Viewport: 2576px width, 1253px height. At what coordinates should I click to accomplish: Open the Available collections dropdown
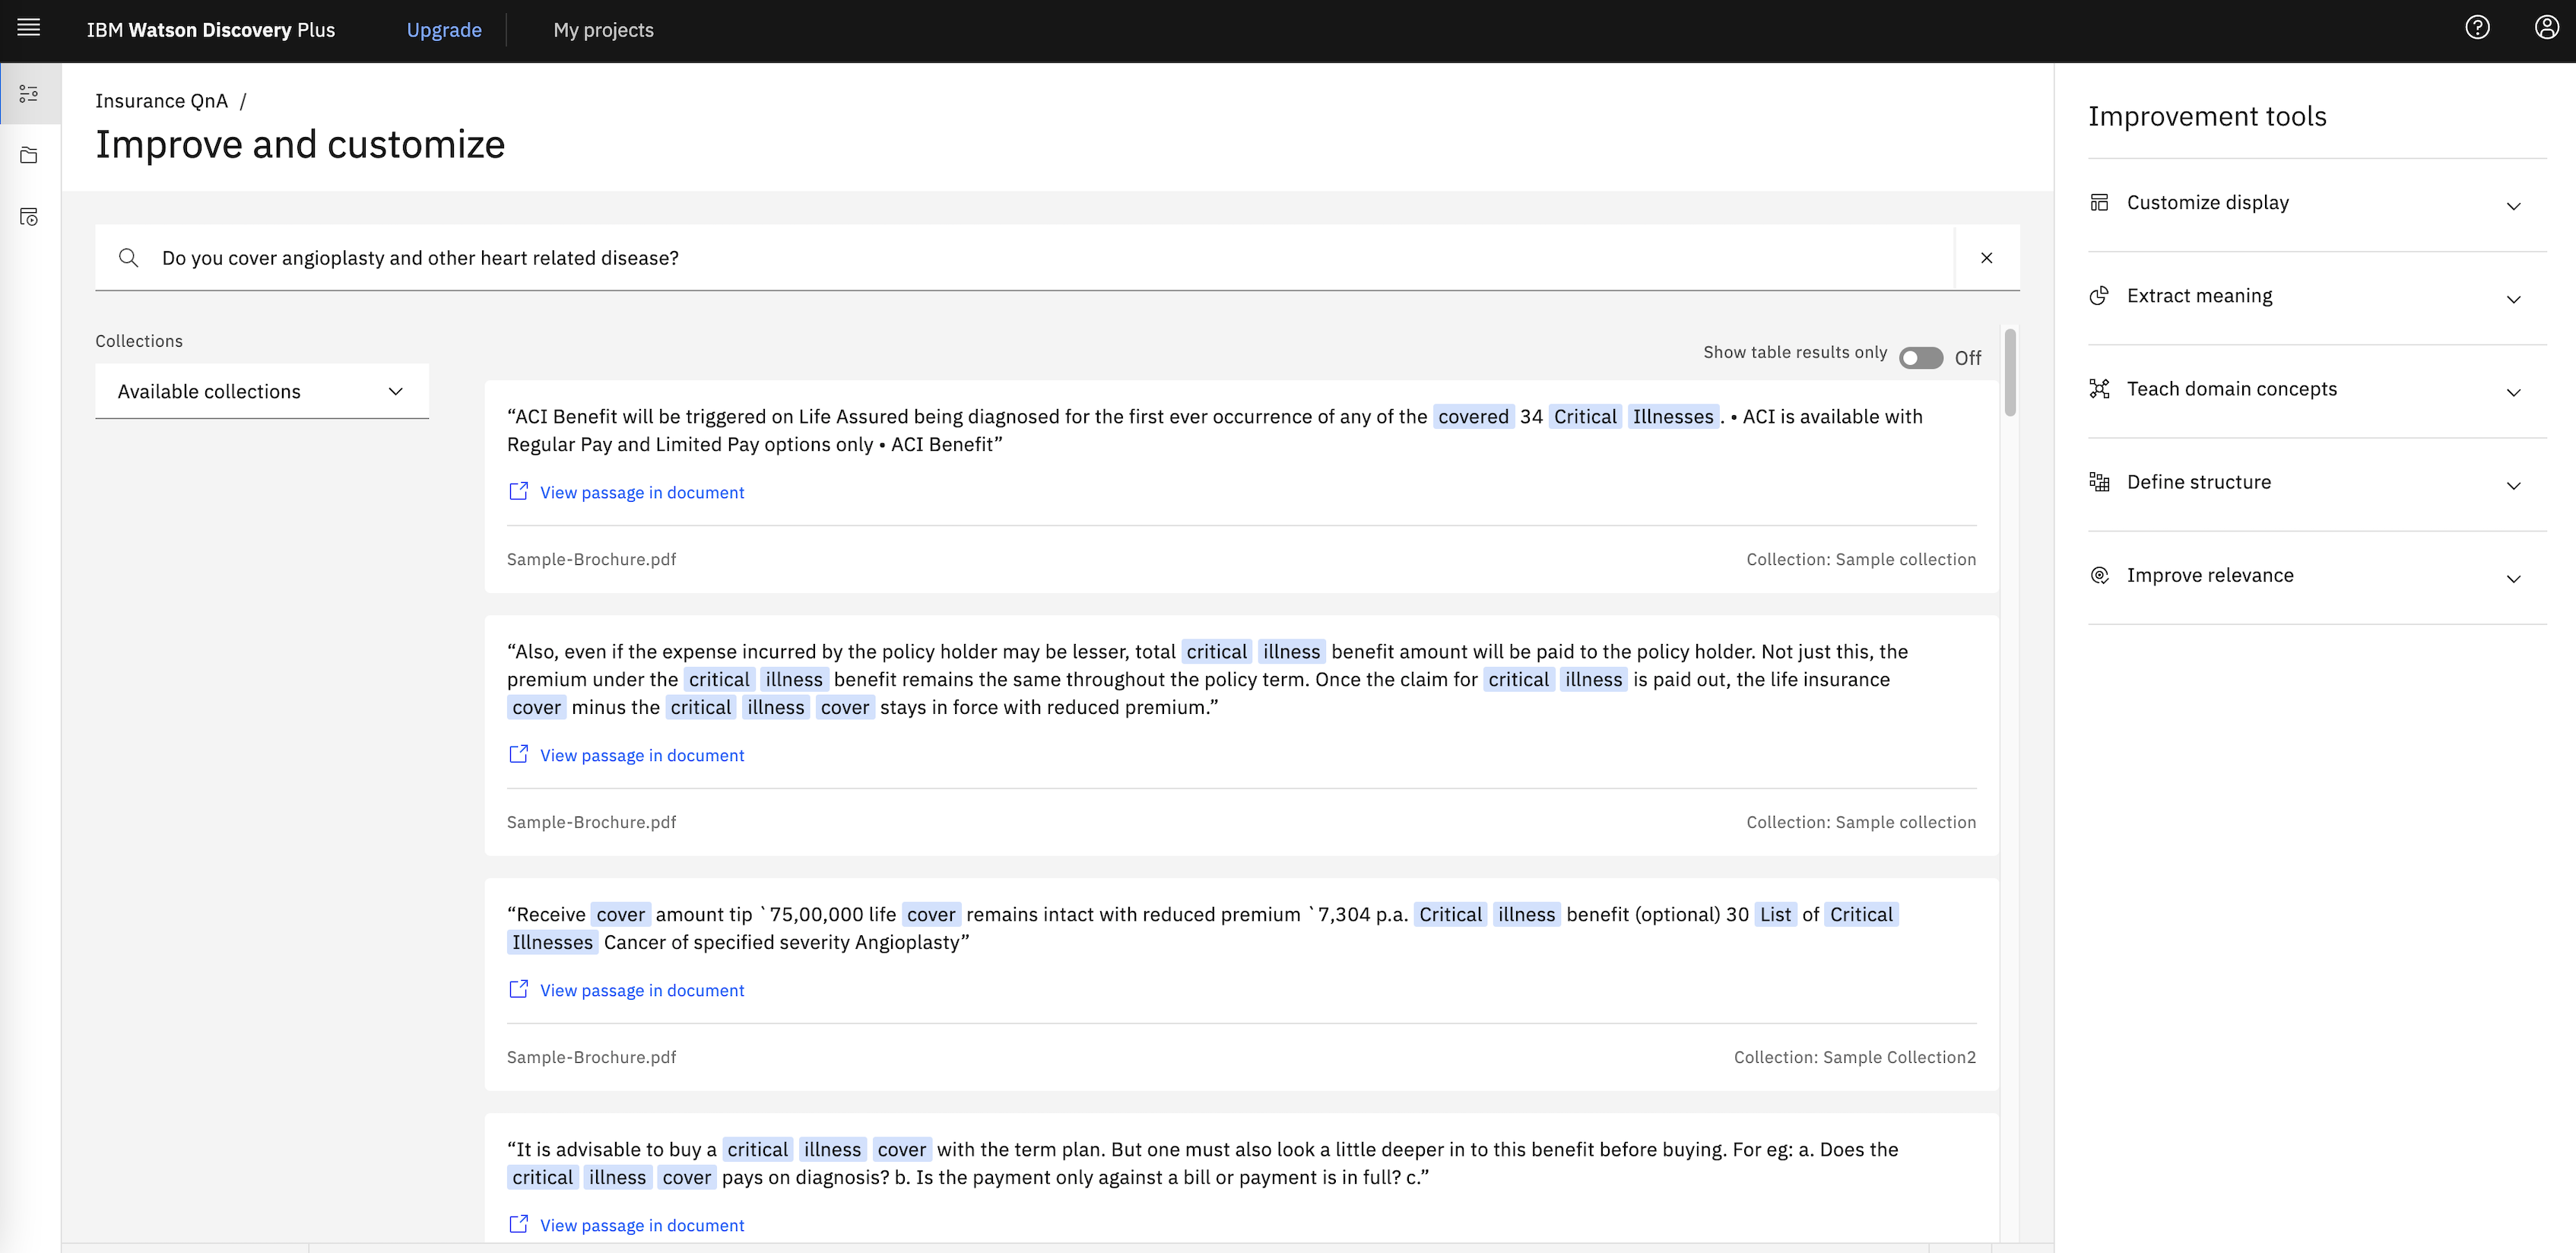pyautogui.click(x=262, y=391)
